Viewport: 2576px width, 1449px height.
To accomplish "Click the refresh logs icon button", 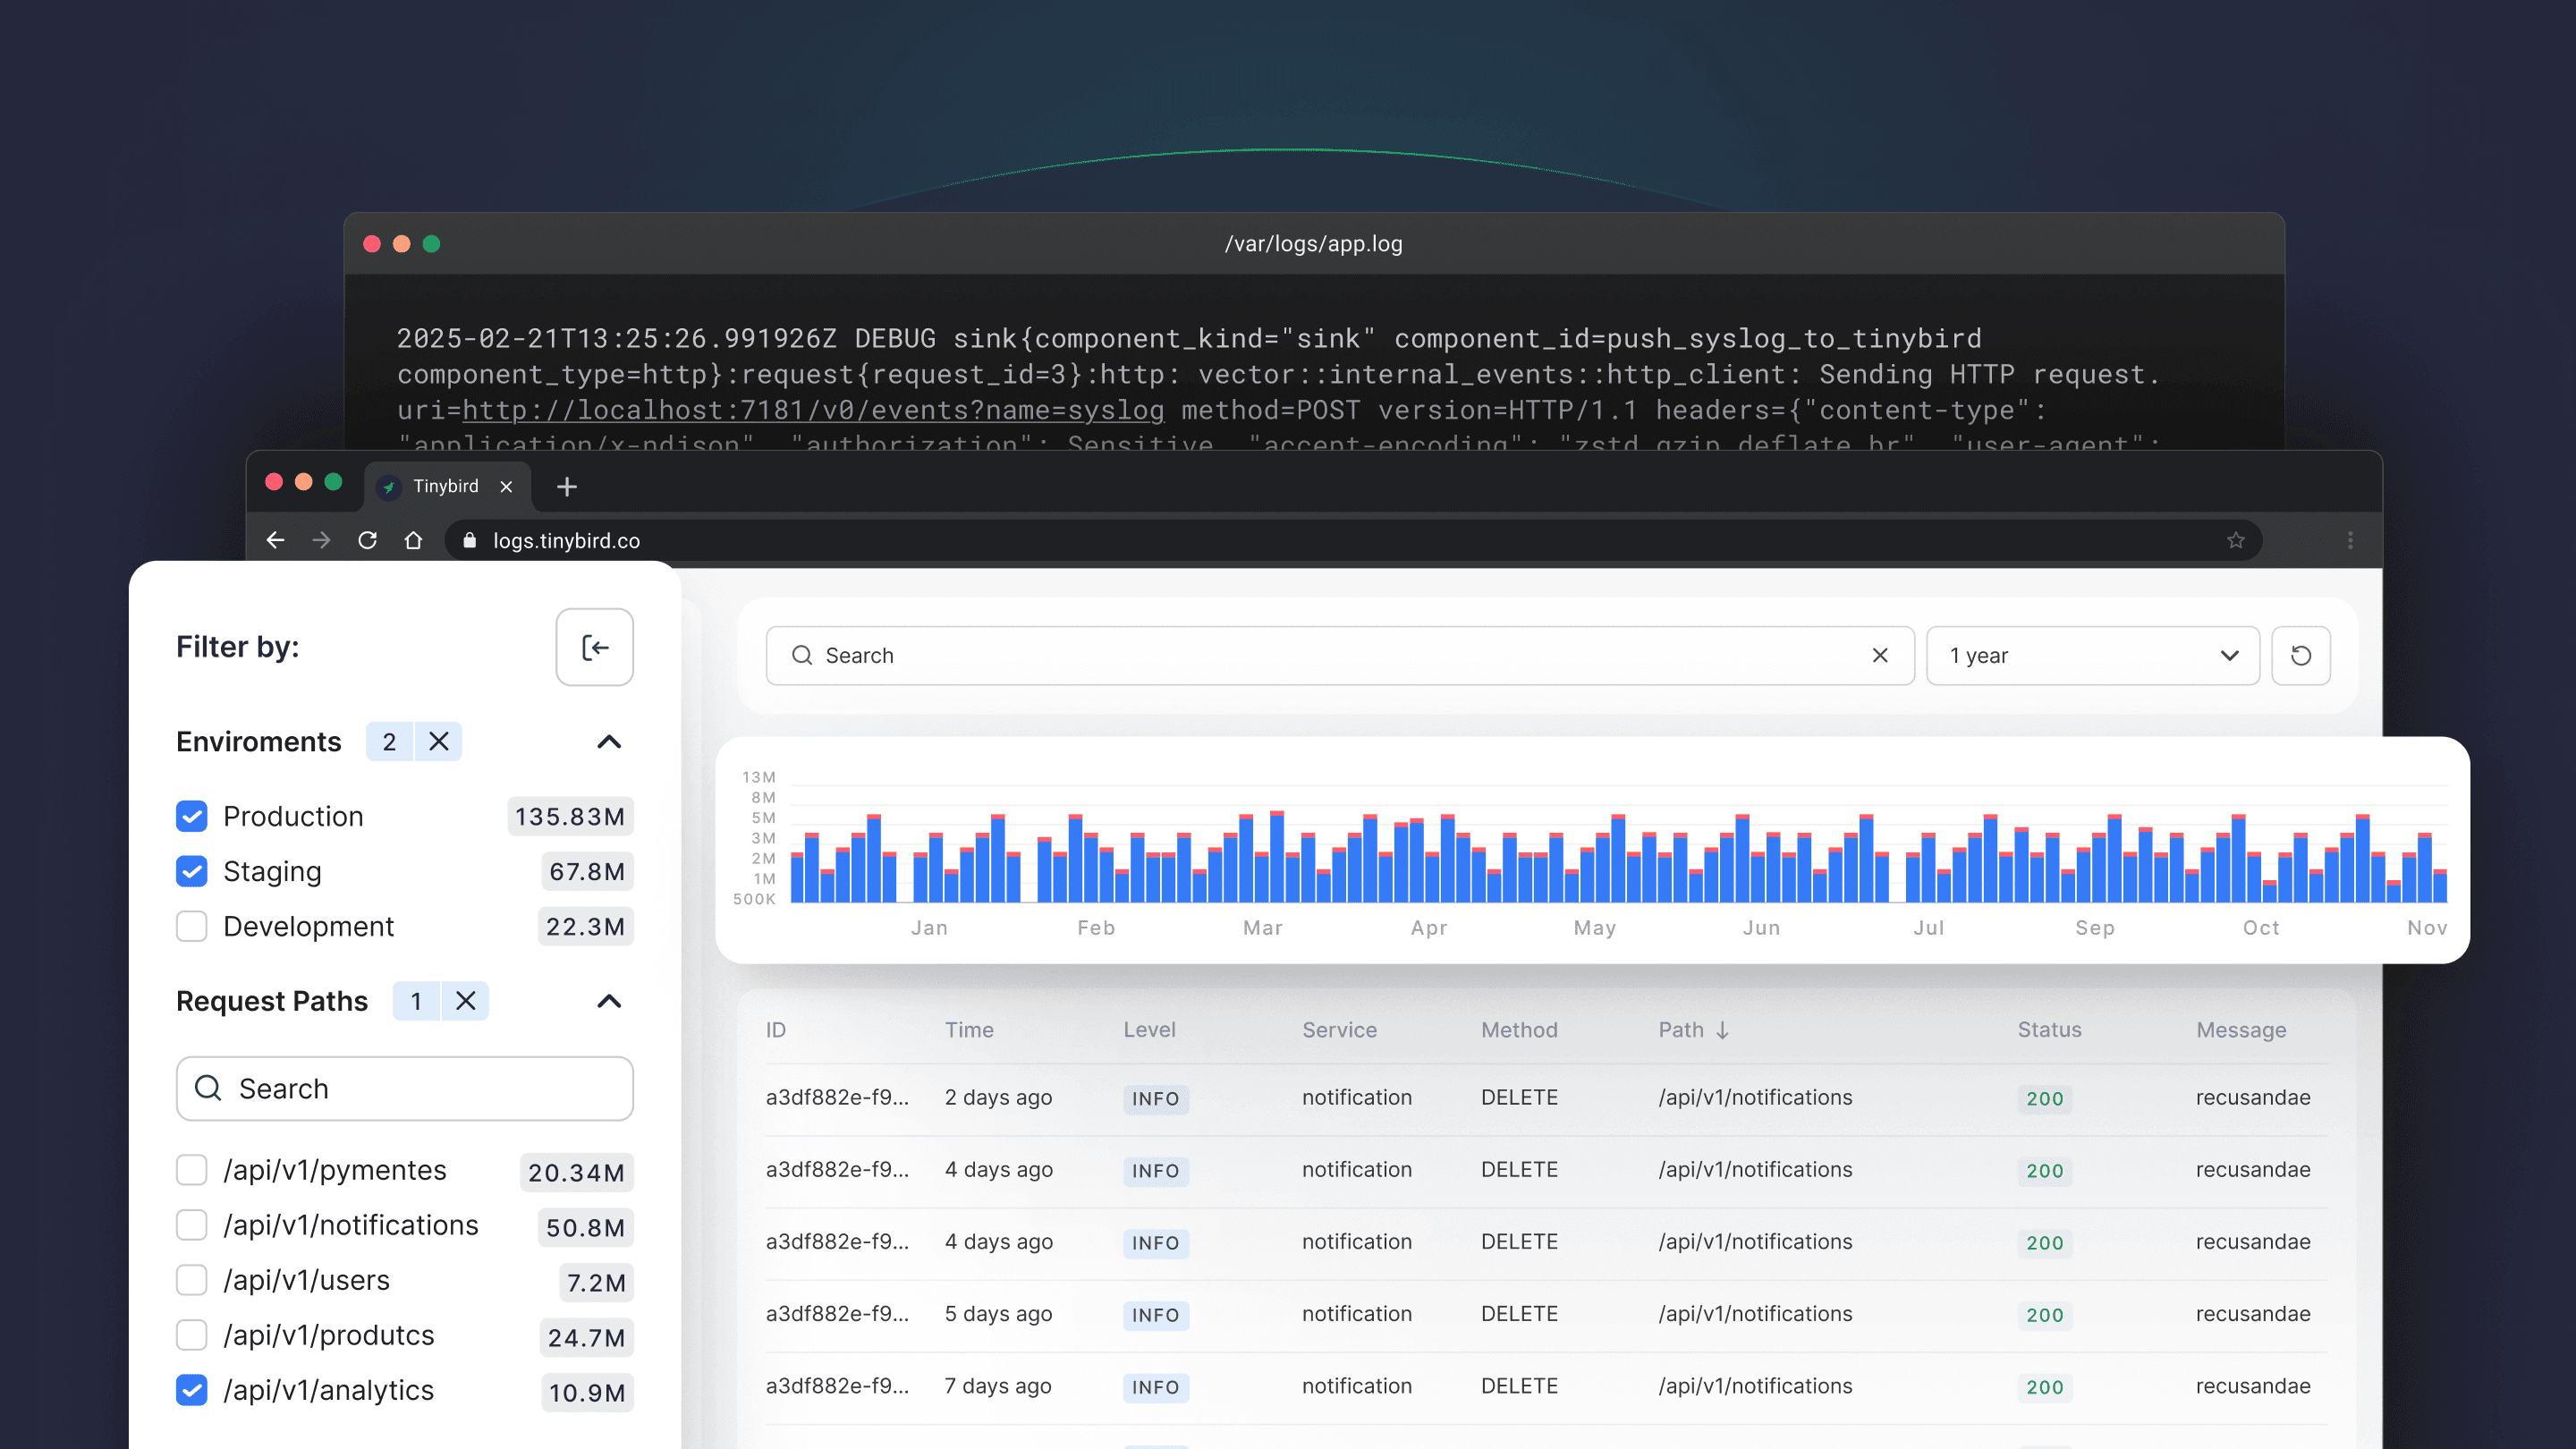I will pyautogui.click(x=2300, y=655).
